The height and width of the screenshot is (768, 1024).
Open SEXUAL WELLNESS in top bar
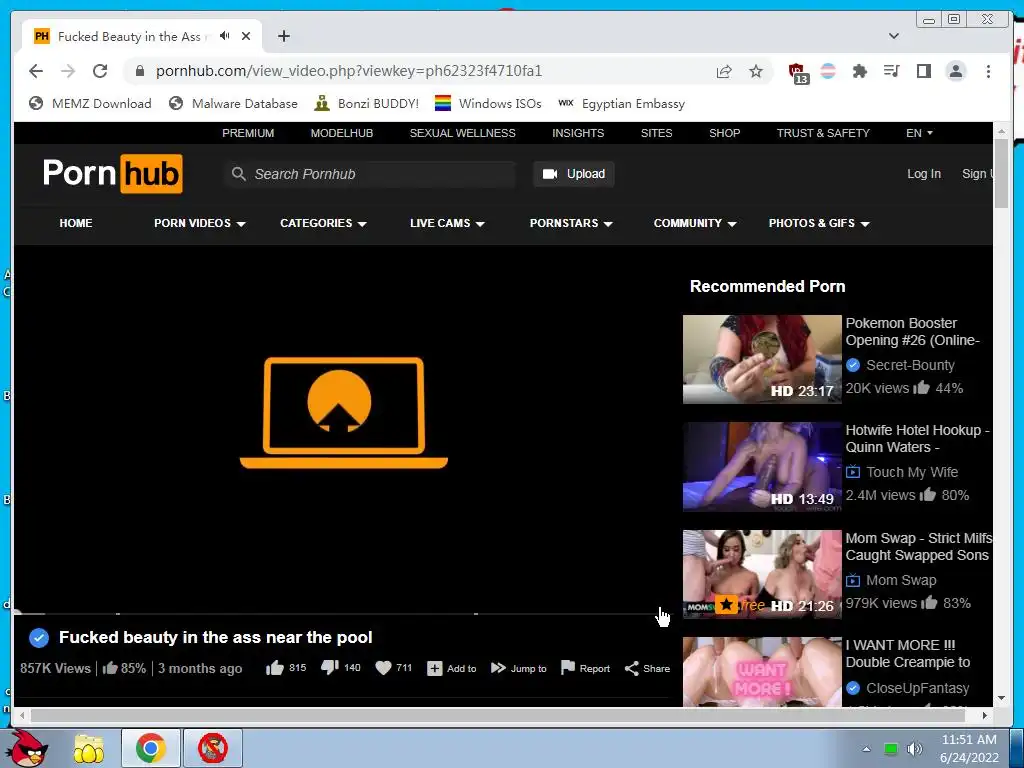462,133
